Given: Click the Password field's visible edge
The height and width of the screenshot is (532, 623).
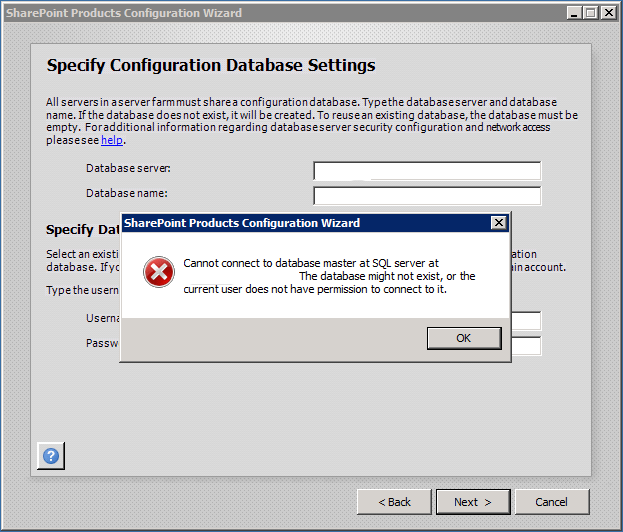Looking at the screenshot, I should pyautogui.click(x=526, y=346).
